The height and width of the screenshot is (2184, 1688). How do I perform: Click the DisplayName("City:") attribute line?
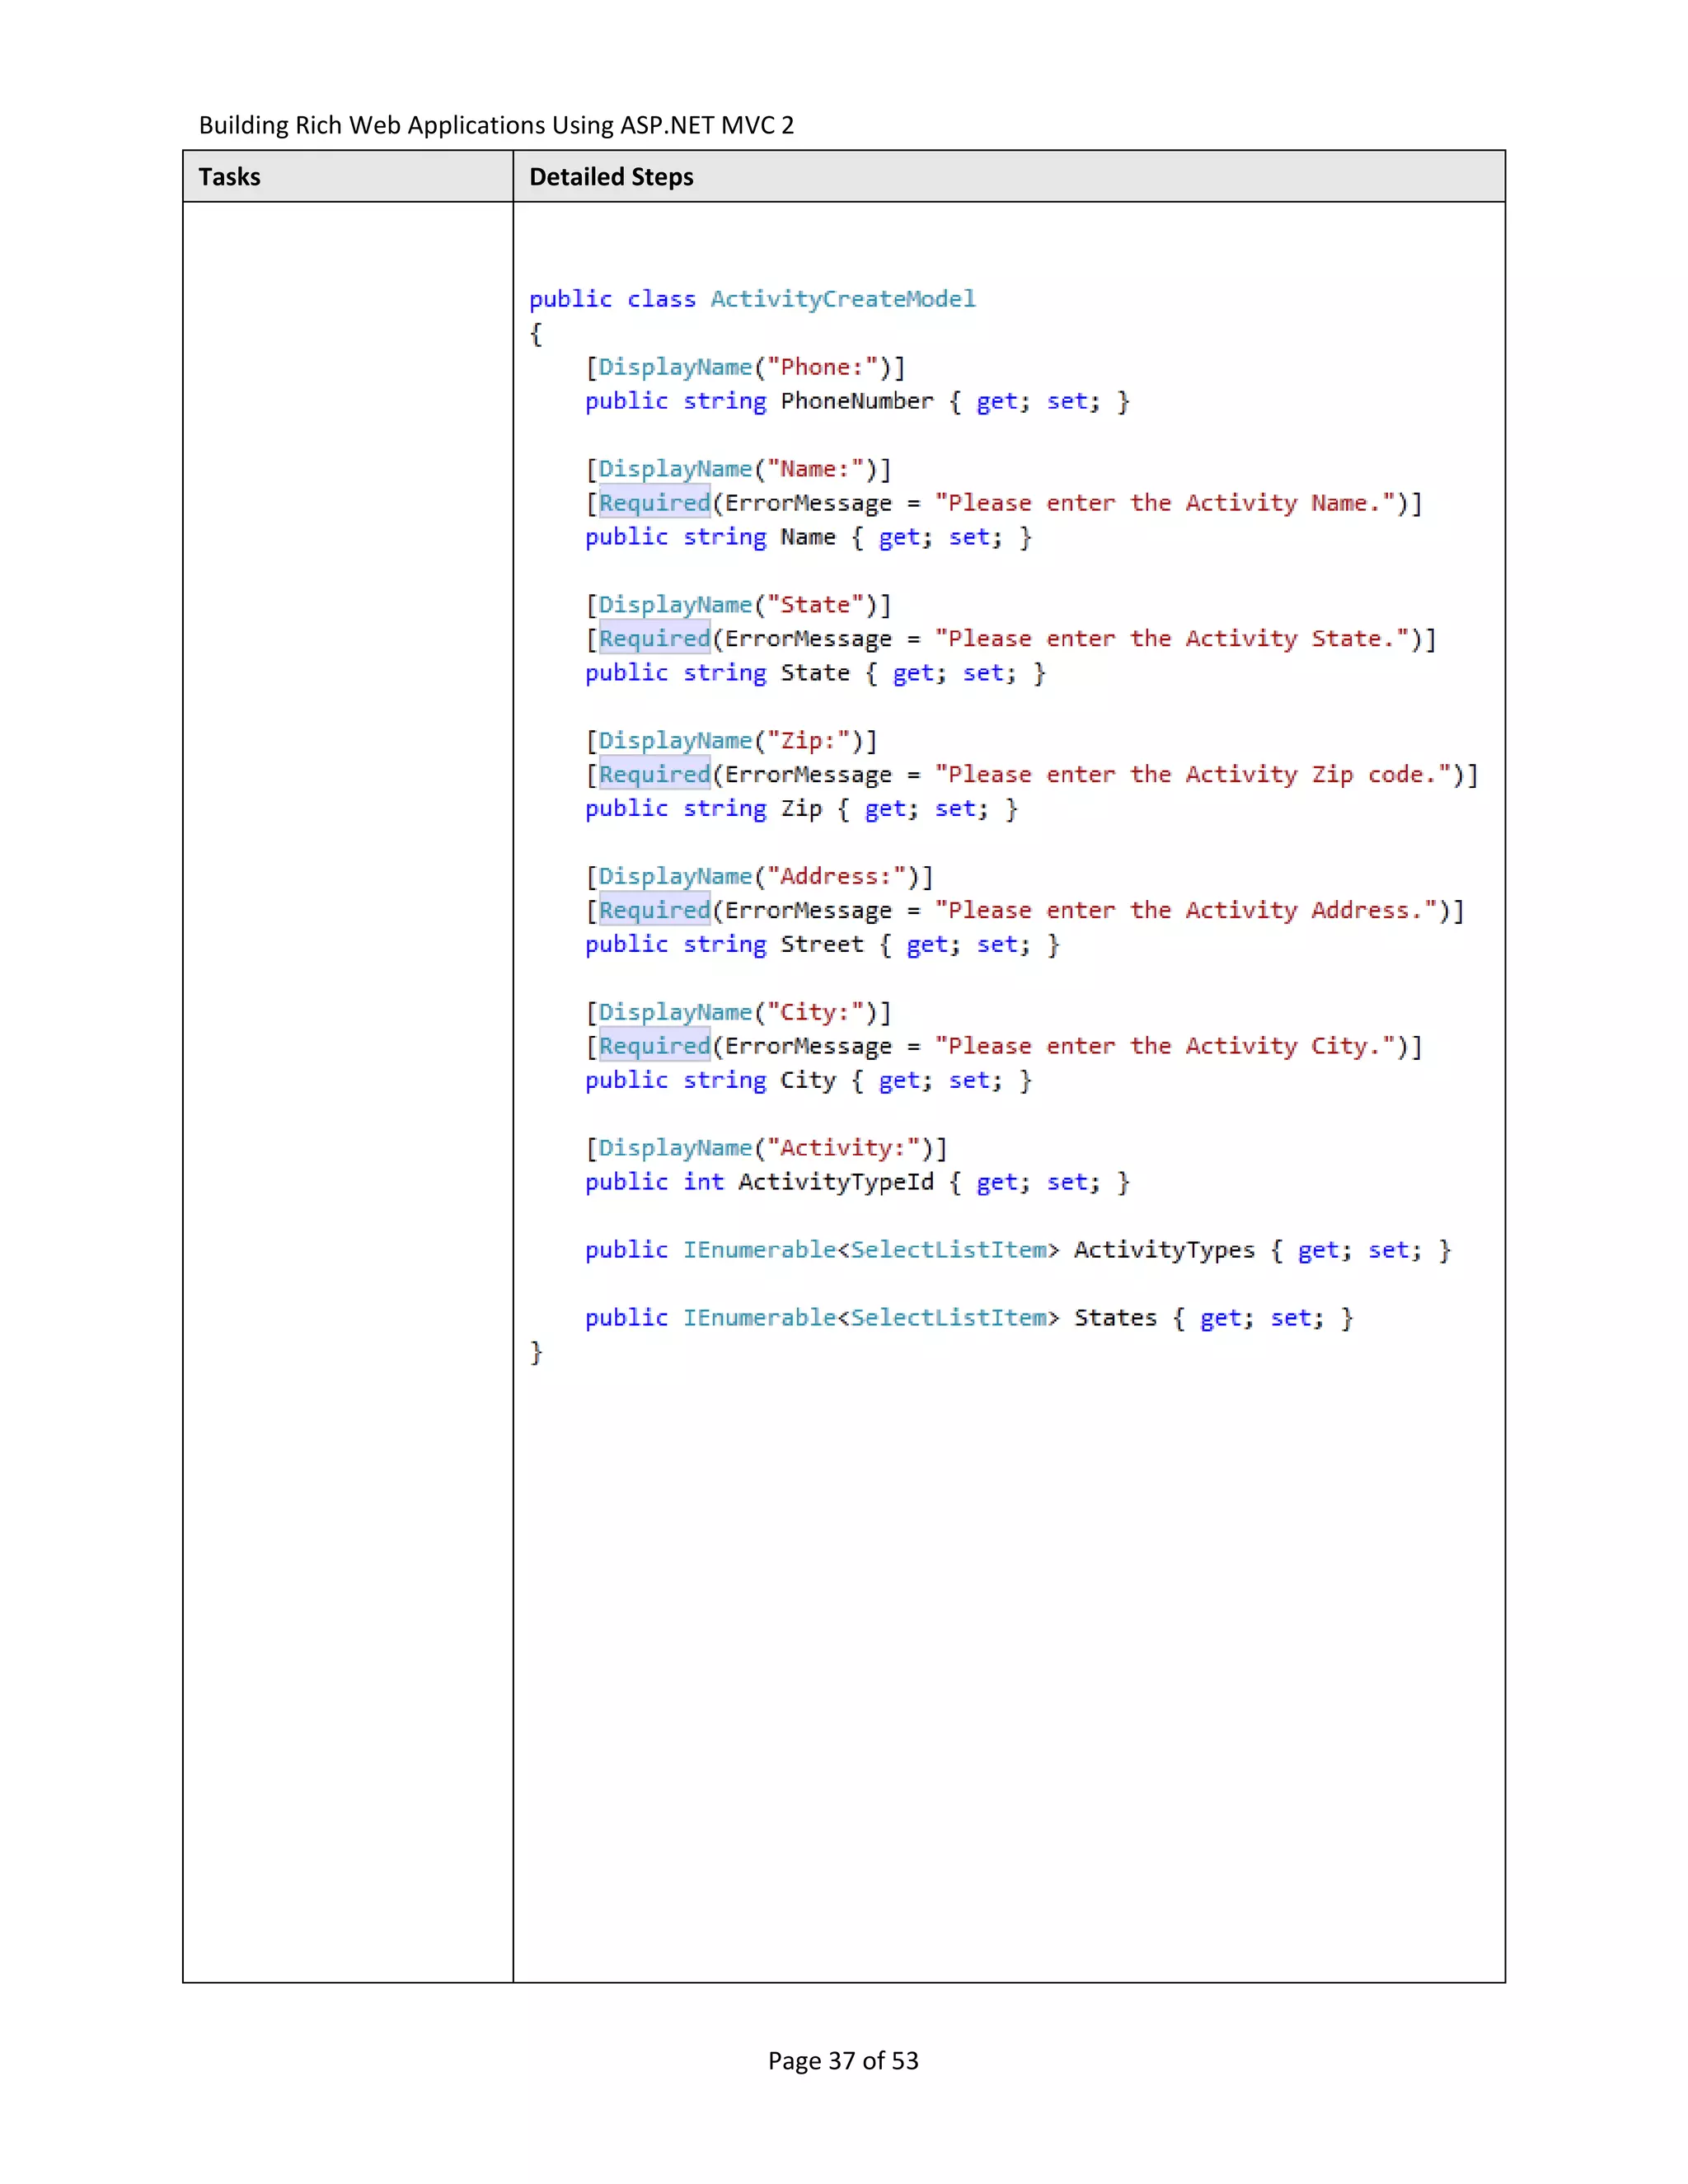738,1013
